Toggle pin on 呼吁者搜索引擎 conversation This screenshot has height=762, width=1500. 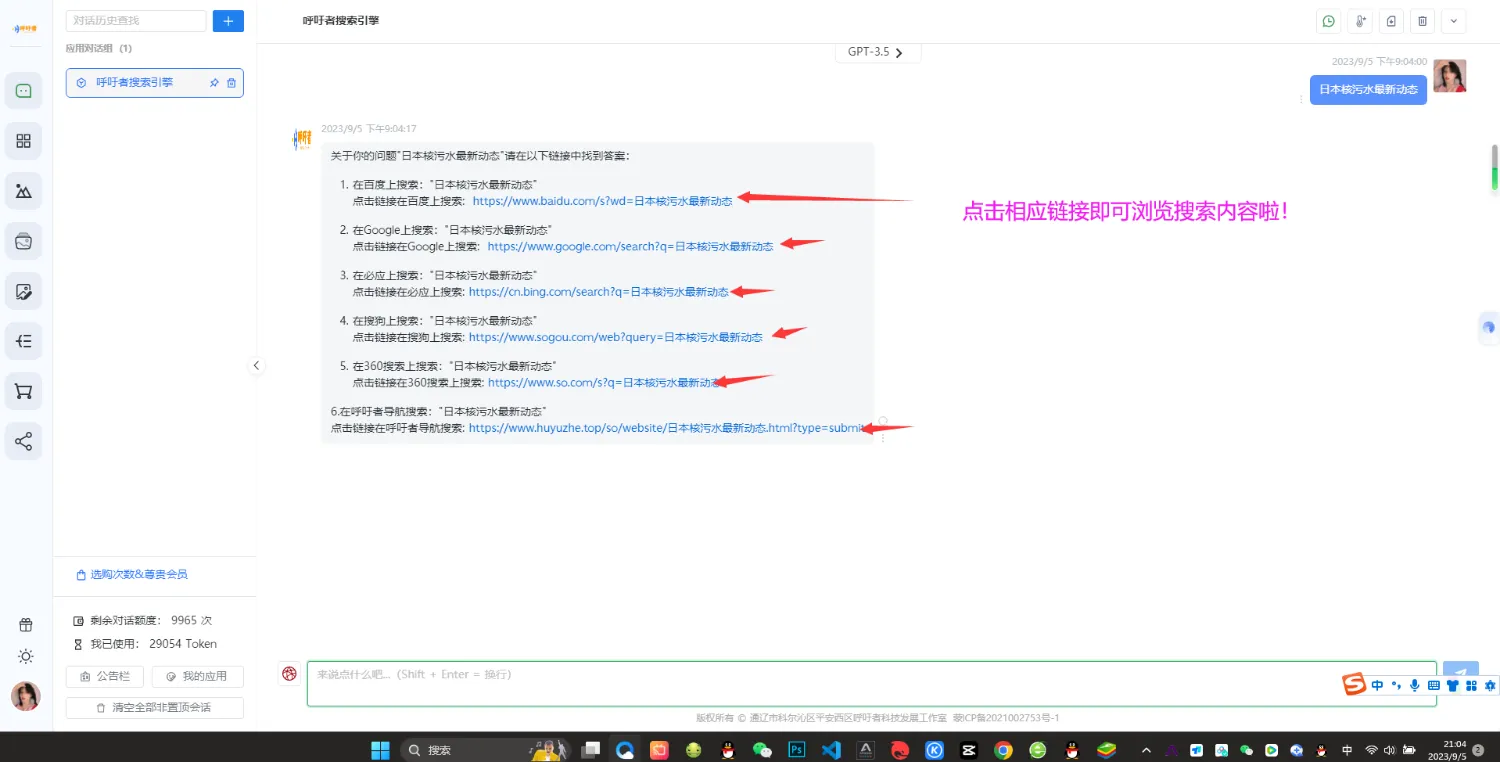coord(214,83)
